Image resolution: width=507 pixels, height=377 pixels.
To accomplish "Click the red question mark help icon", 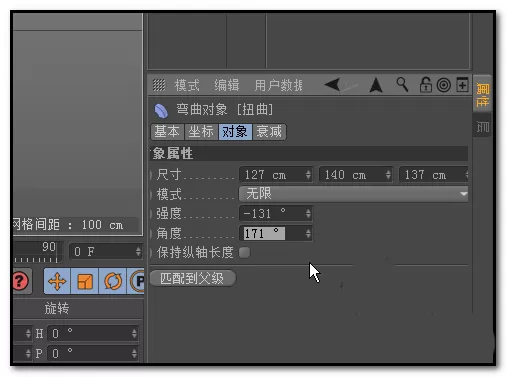I will pyautogui.click(x=21, y=281).
